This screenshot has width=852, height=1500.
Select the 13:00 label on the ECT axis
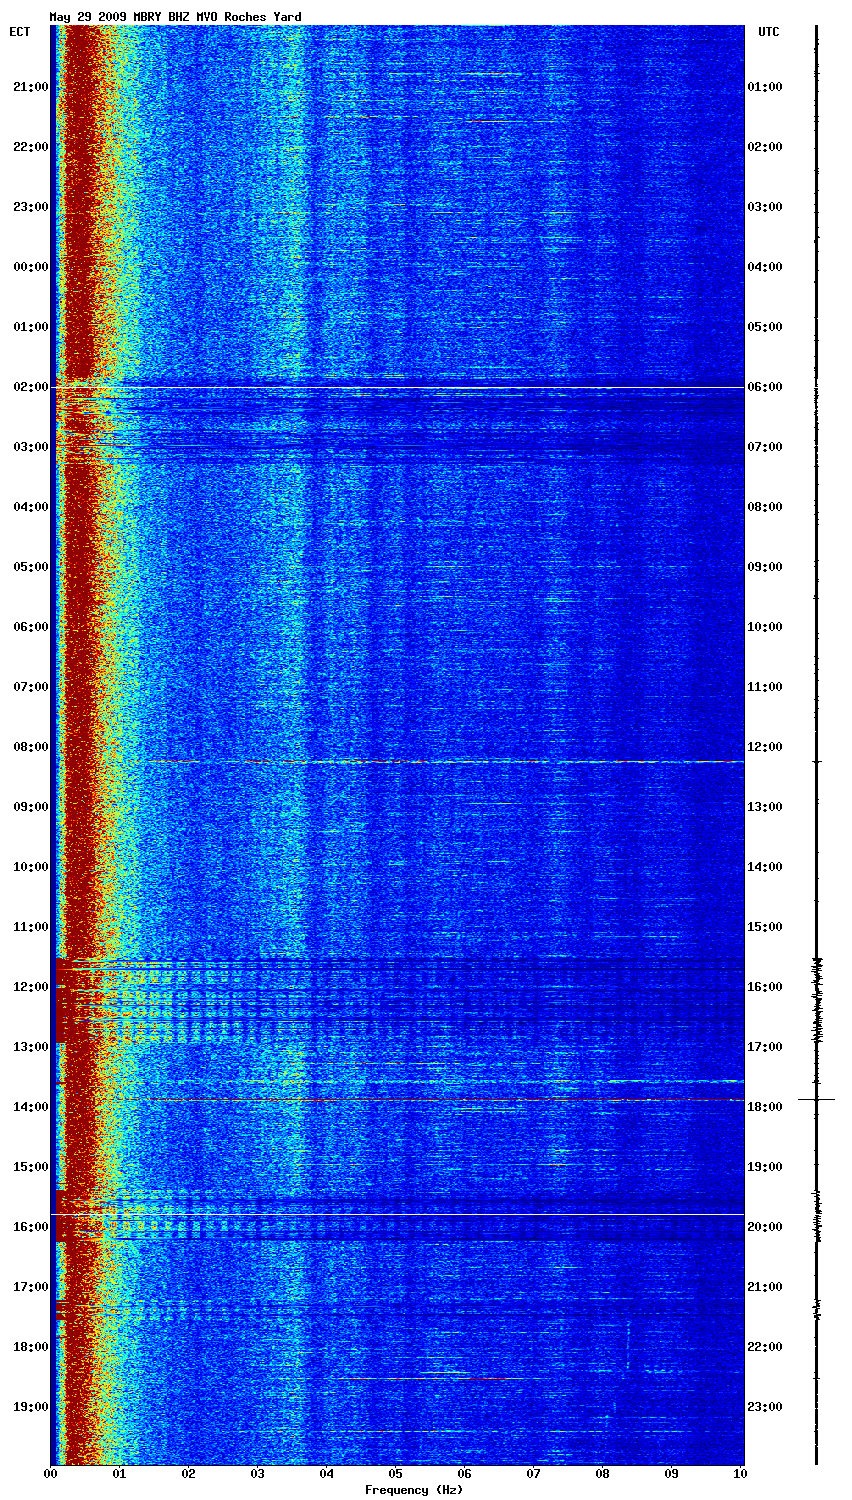tap(29, 1047)
